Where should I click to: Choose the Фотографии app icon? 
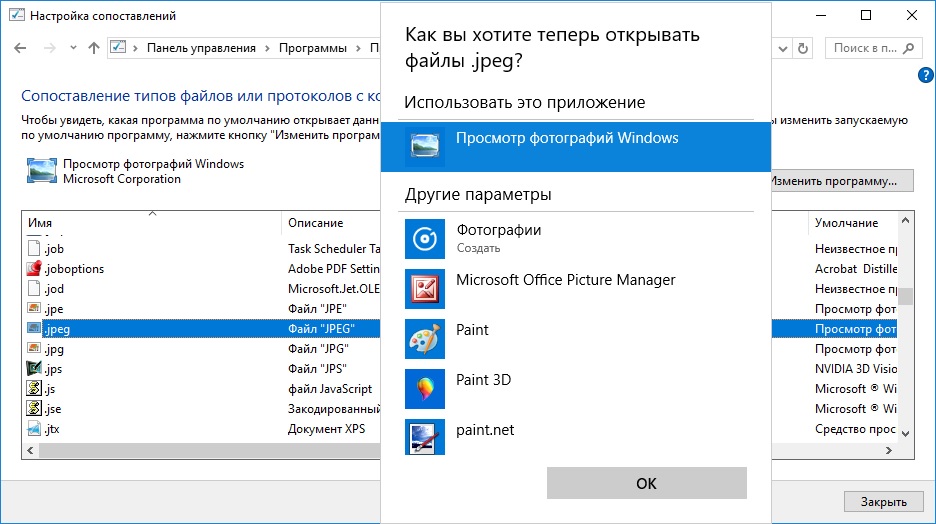[424, 239]
